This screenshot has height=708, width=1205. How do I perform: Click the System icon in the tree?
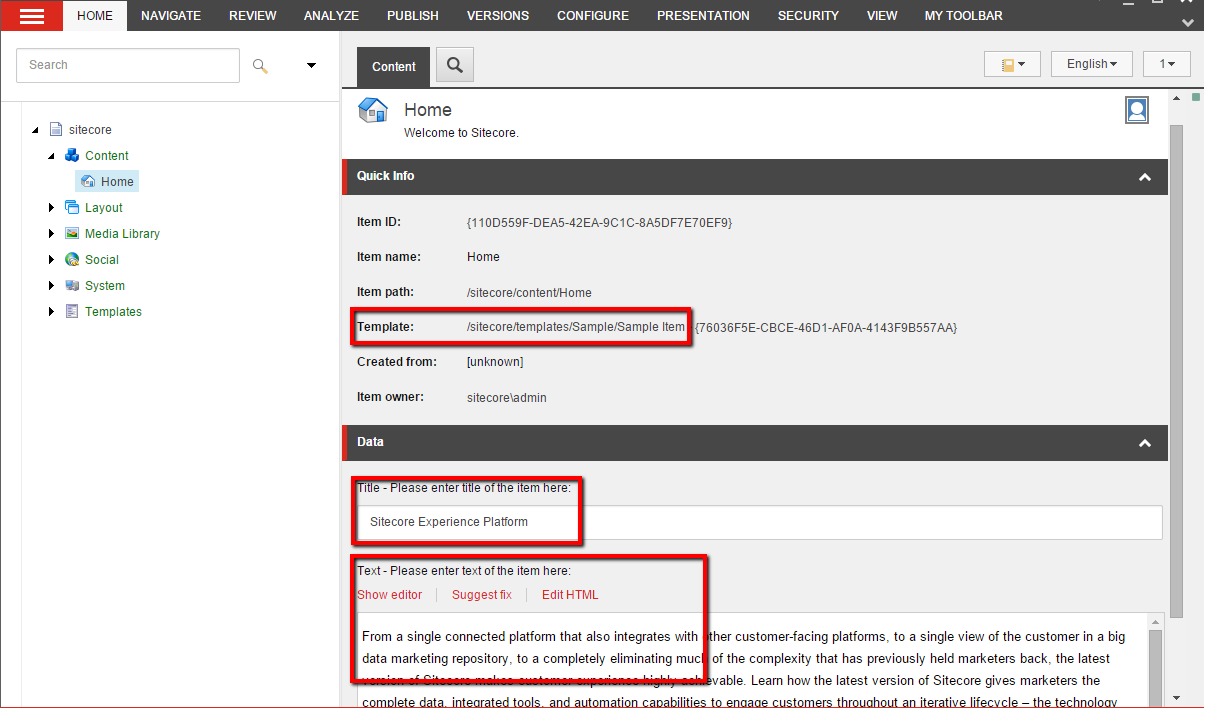point(72,285)
